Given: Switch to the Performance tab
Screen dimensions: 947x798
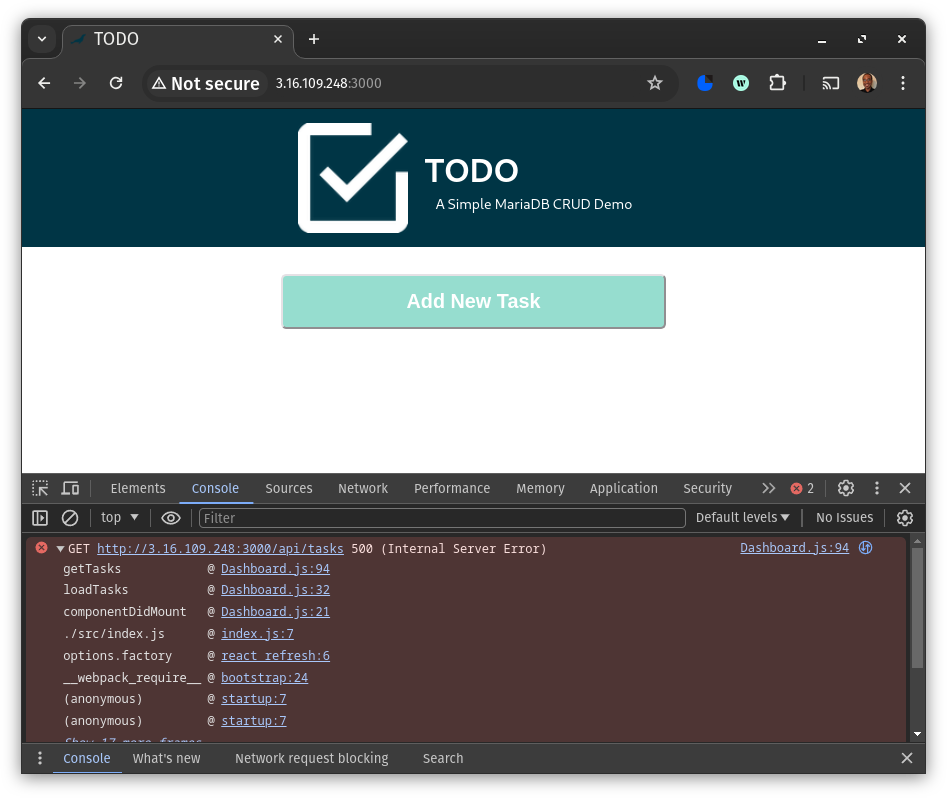Looking at the screenshot, I should click(452, 488).
